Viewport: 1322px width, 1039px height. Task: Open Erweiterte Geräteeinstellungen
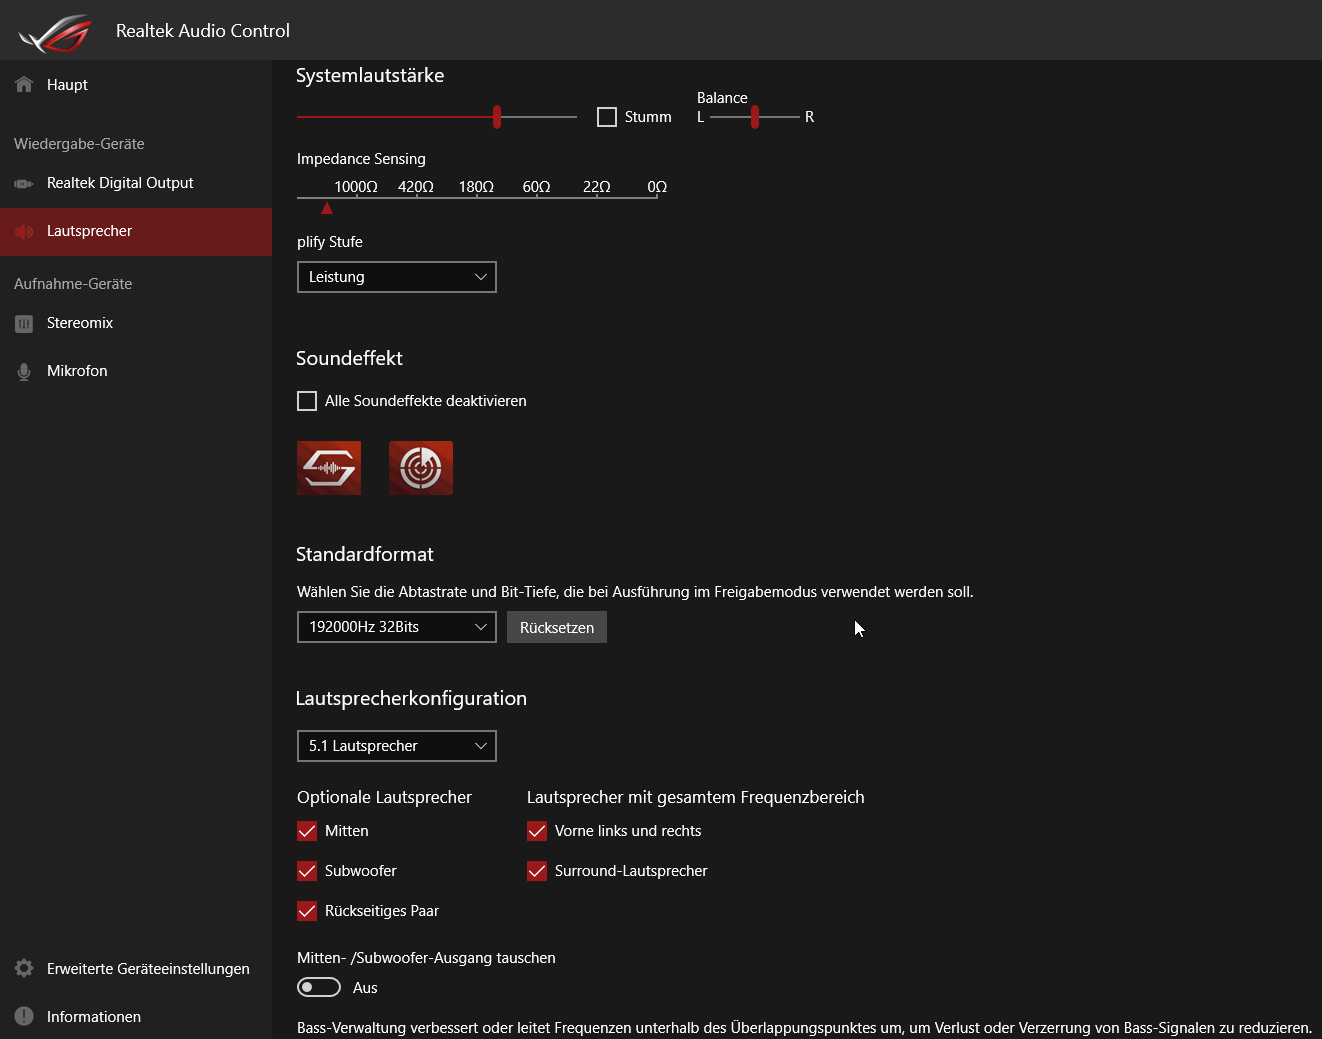tap(136, 968)
